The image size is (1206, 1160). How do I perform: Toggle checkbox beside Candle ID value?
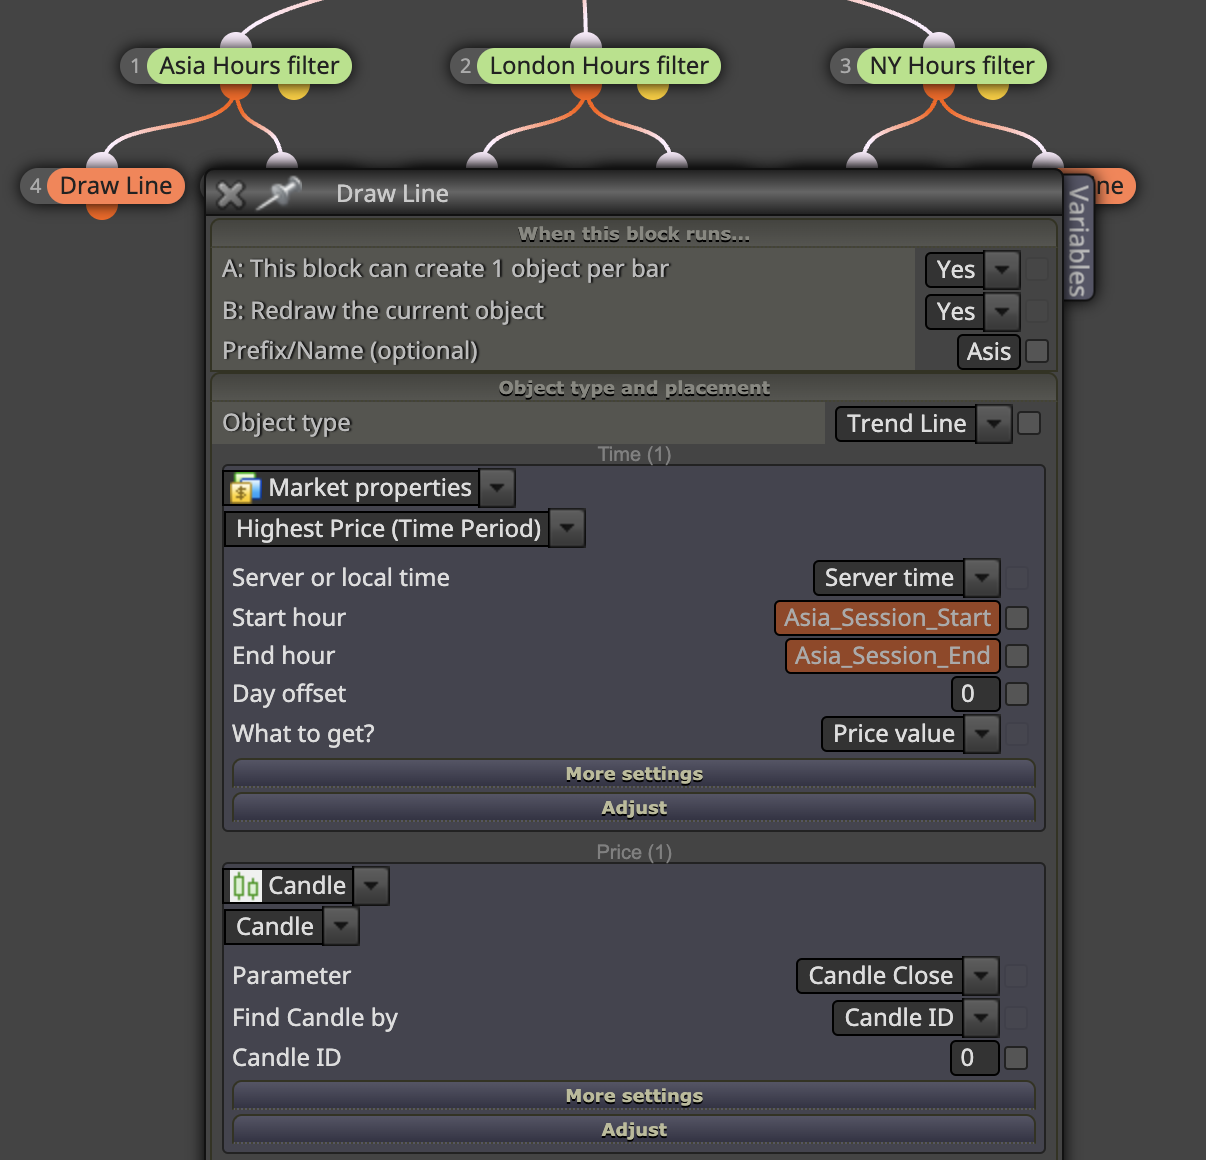click(x=1016, y=1058)
